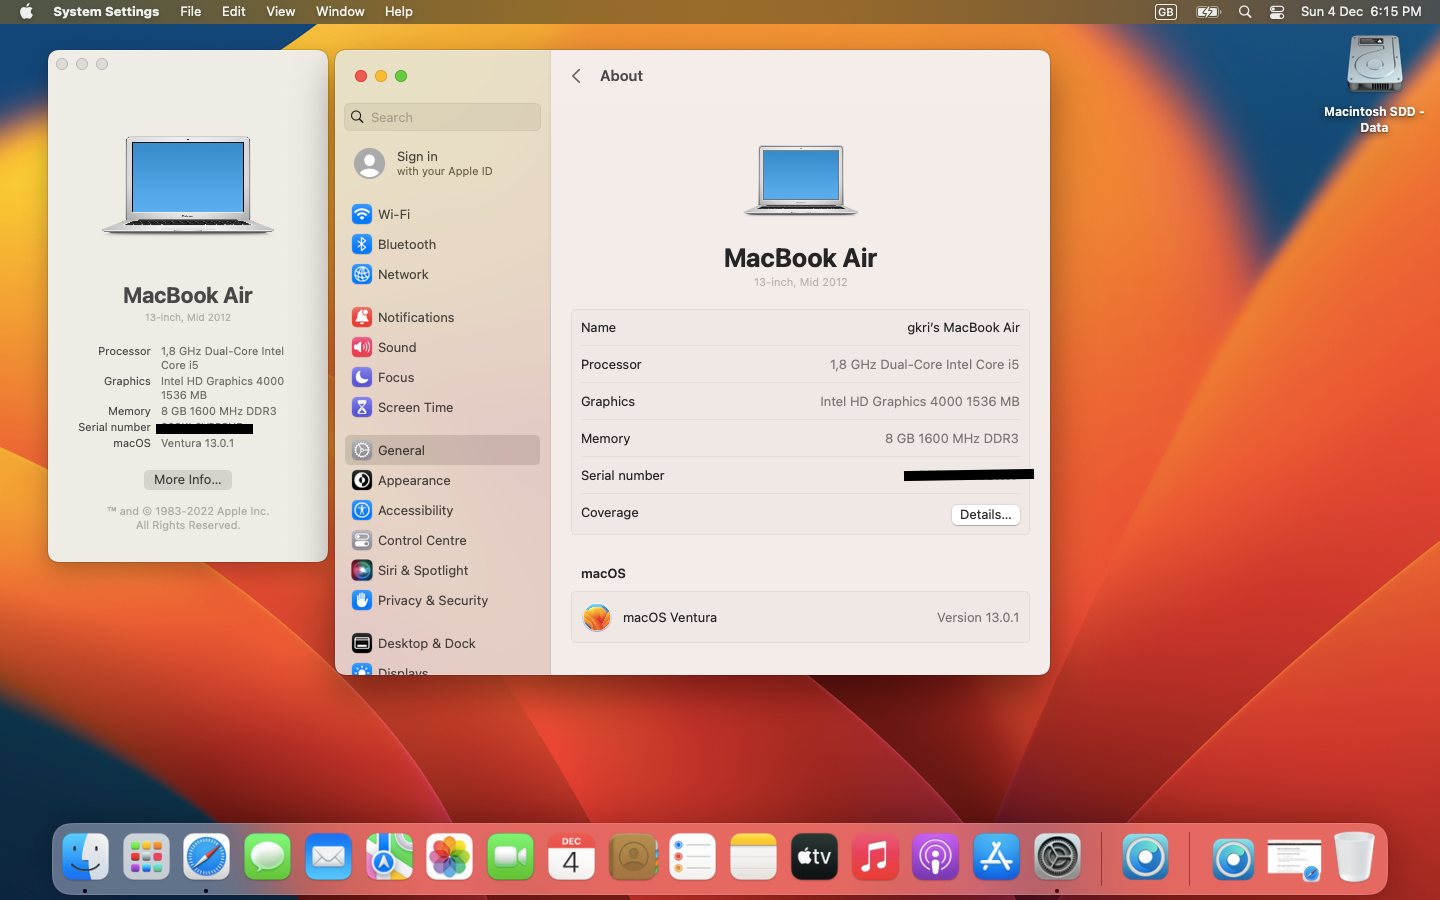Select the macOS Ventura version row
Screen dimensions: 1440x900
tap(800, 618)
